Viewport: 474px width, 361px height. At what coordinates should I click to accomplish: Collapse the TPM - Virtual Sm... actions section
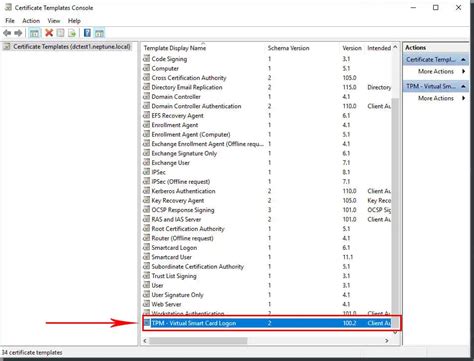[463, 86]
